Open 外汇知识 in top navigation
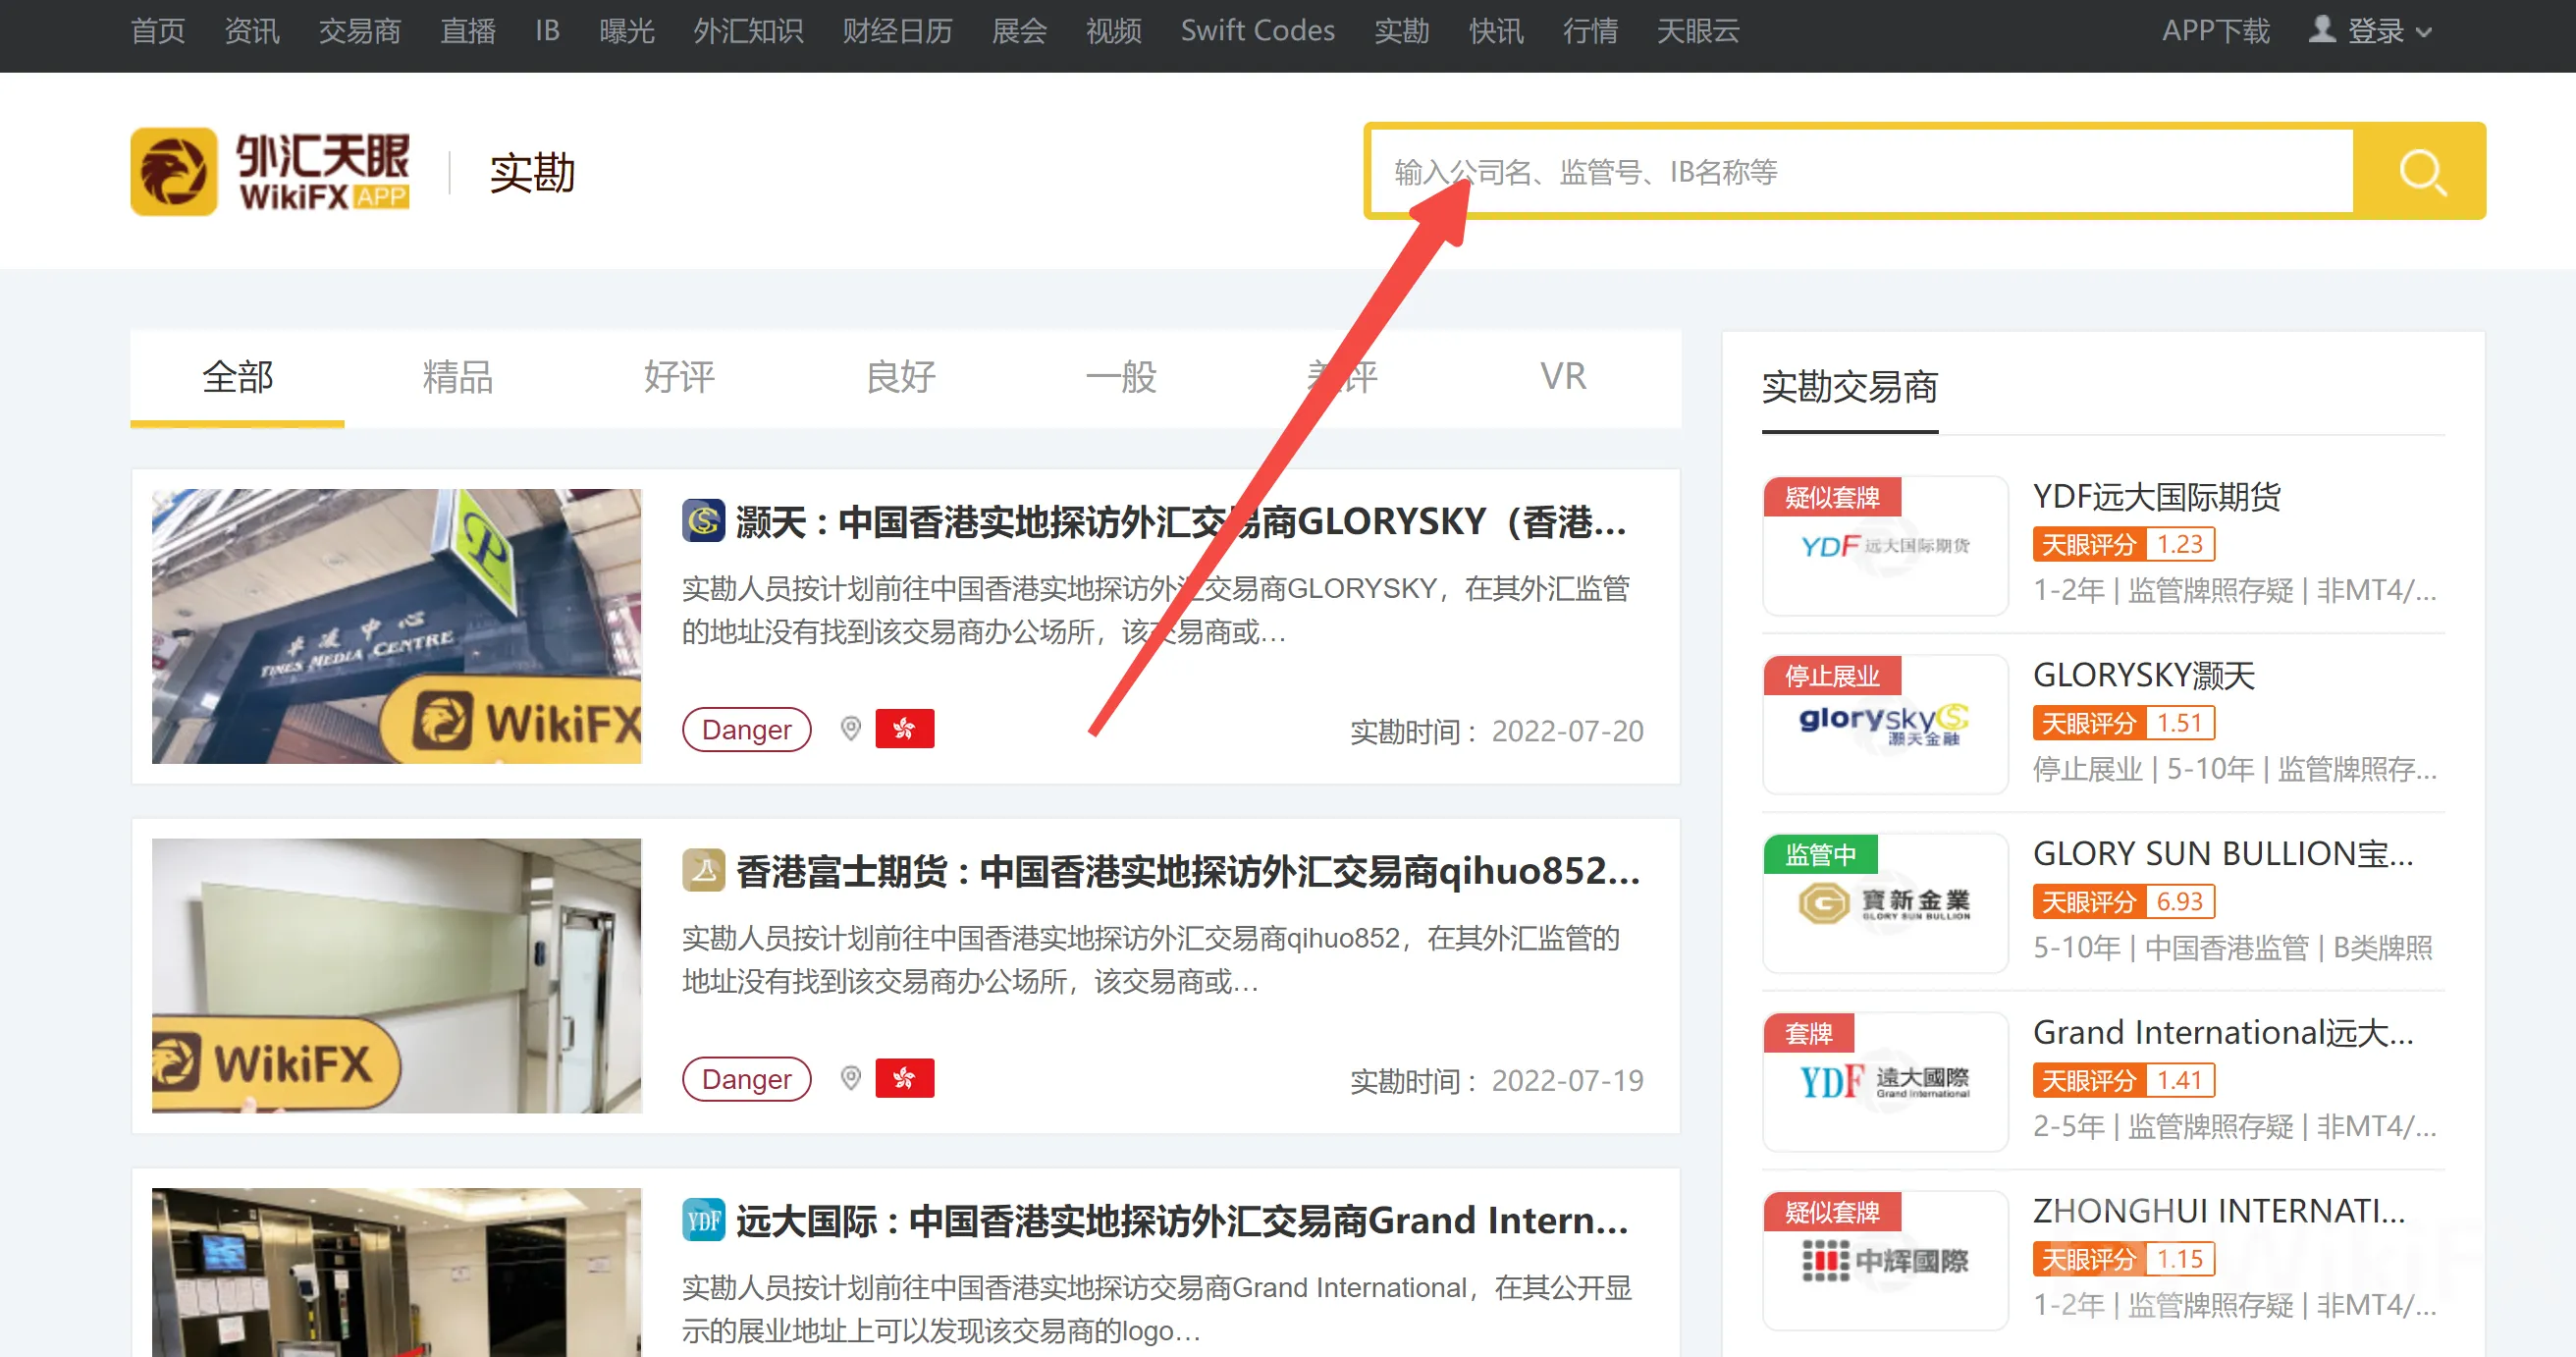Viewport: 2576px width, 1357px height. coord(749,31)
